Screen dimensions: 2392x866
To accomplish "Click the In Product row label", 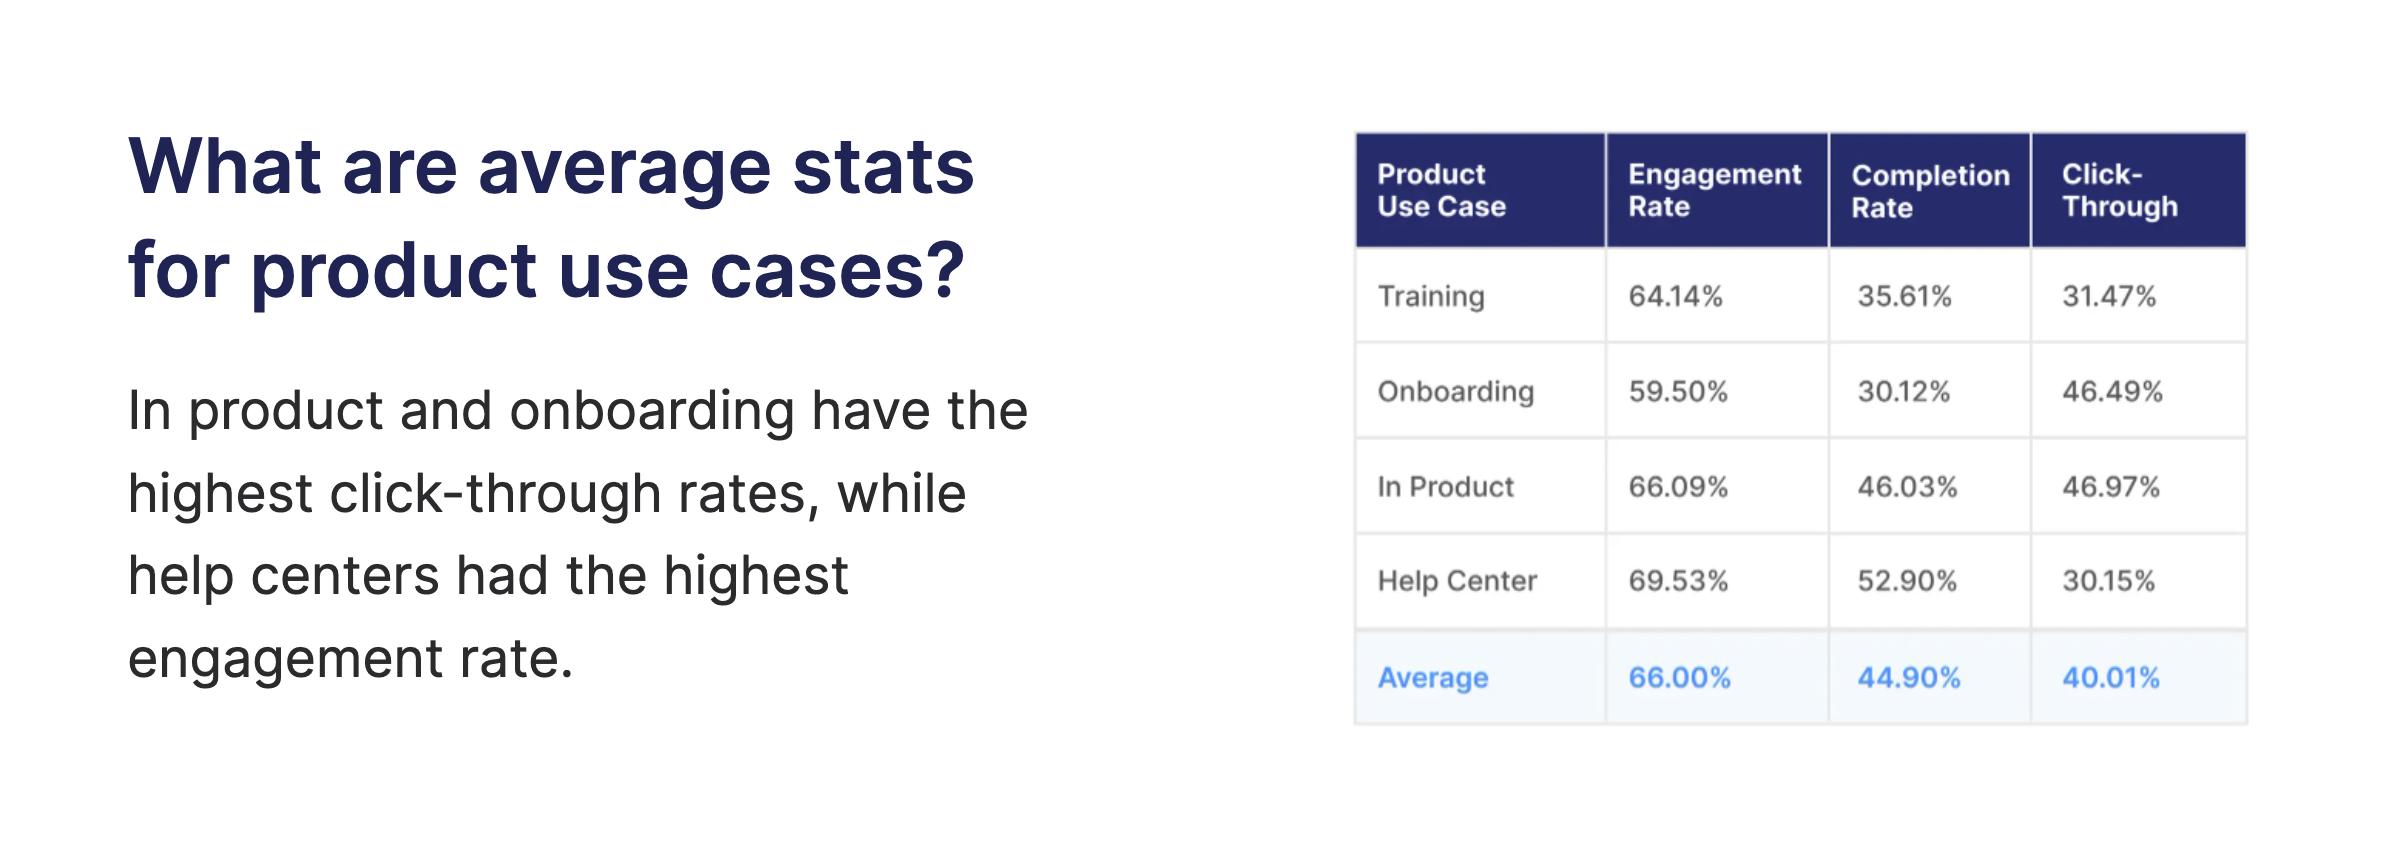I will point(1445,487).
